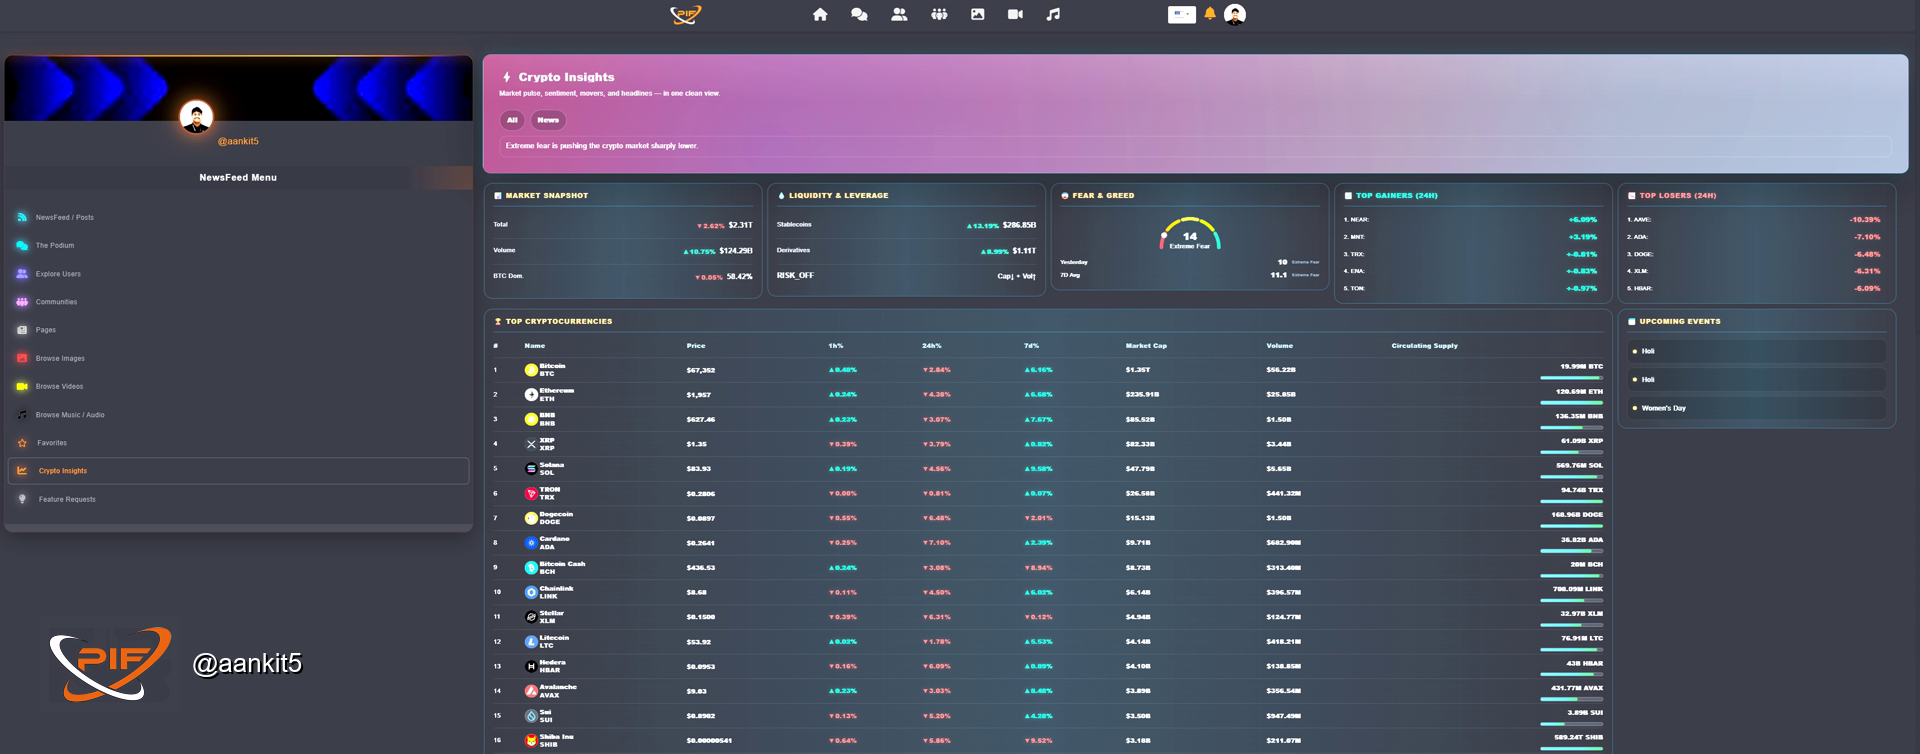Open profile avatar menu in top bar
This screenshot has height=754, width=1920.
pyautogui.click(x=1235, y=15)
